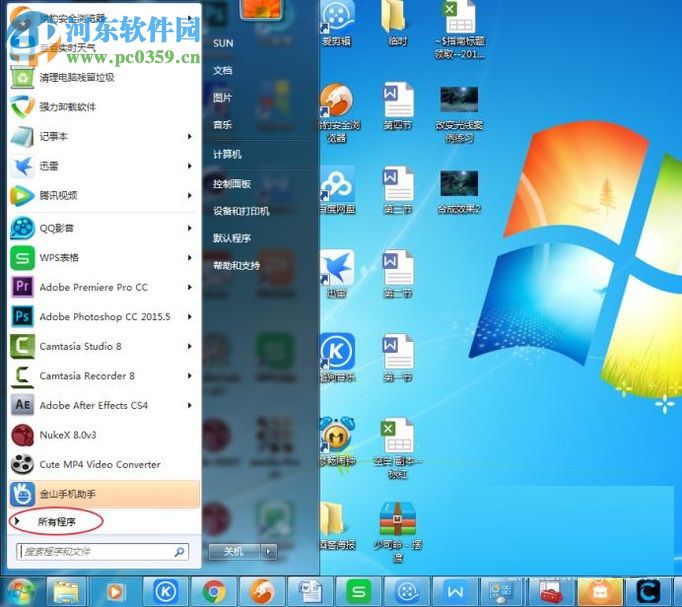Open the SUN user folder

coord(223,43)
